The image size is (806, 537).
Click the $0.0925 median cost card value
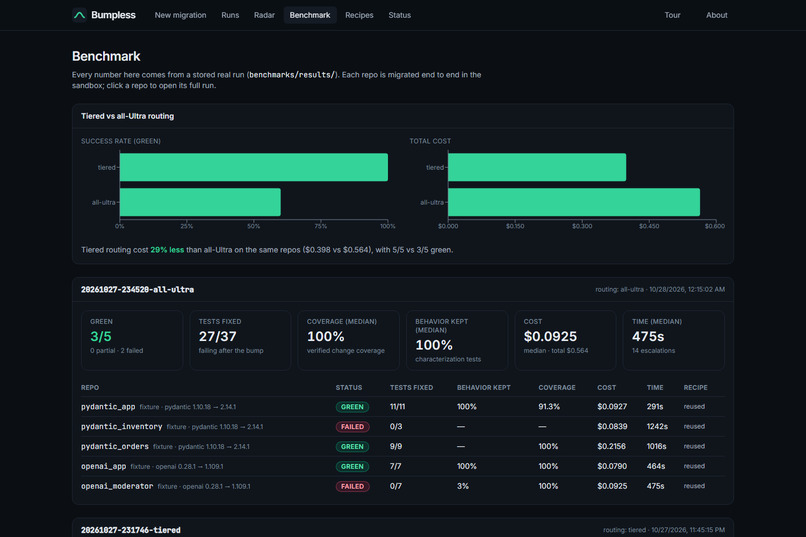(550, 337)
